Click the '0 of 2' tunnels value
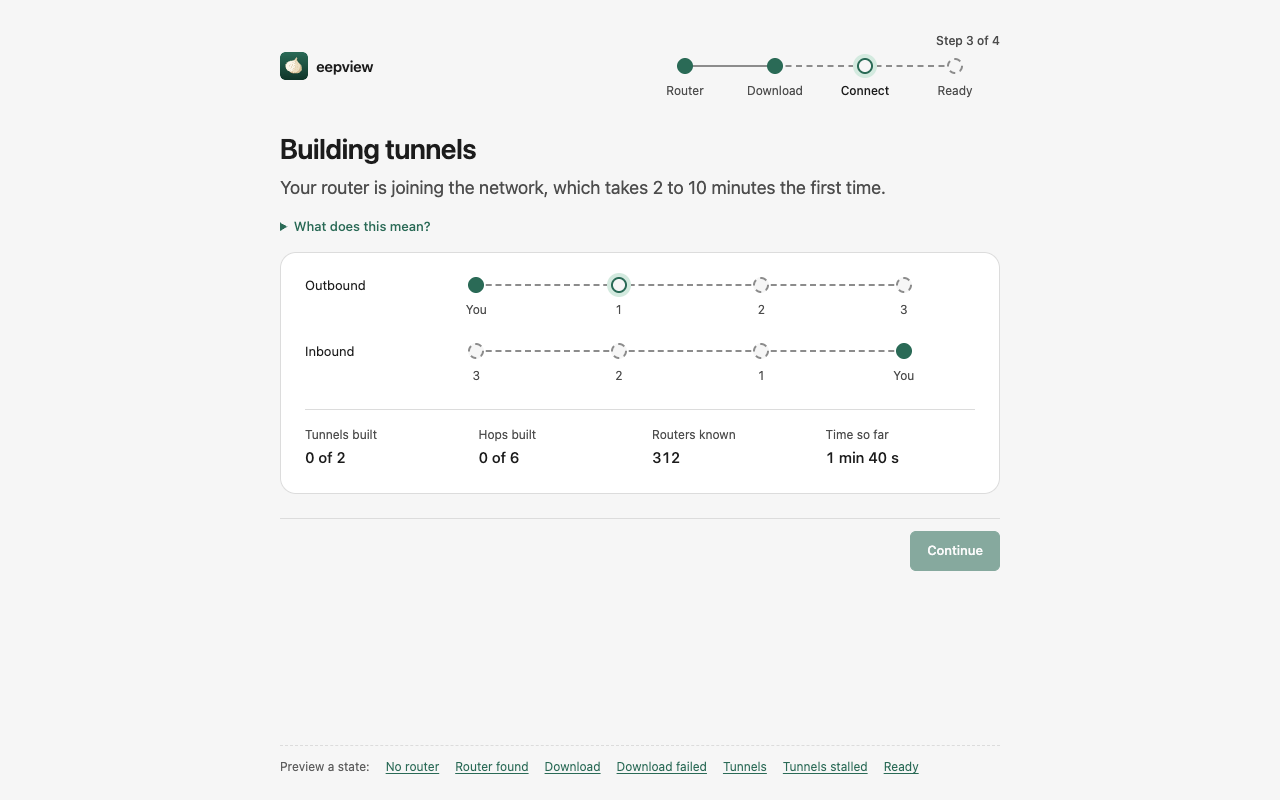The image size is (1280, 800). [325, 458]
